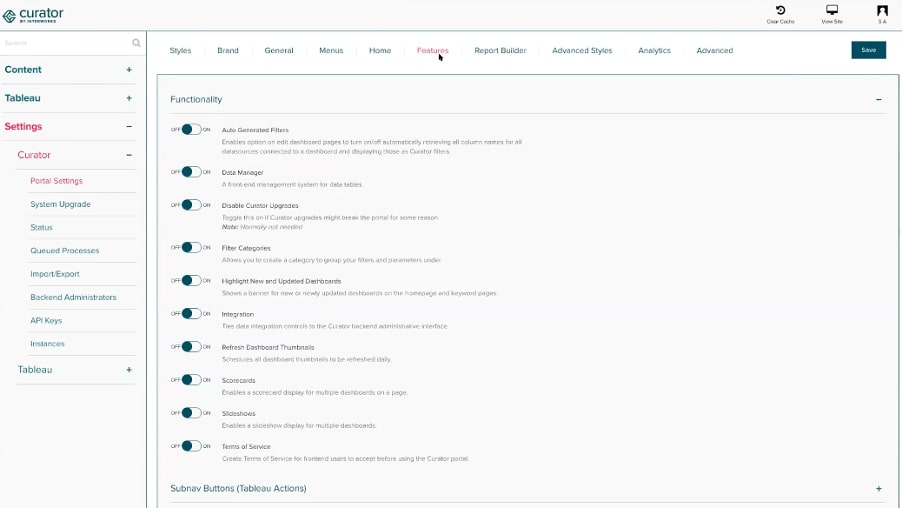Open the Brand tab
The image size is (902, 508).
(228, 51)
